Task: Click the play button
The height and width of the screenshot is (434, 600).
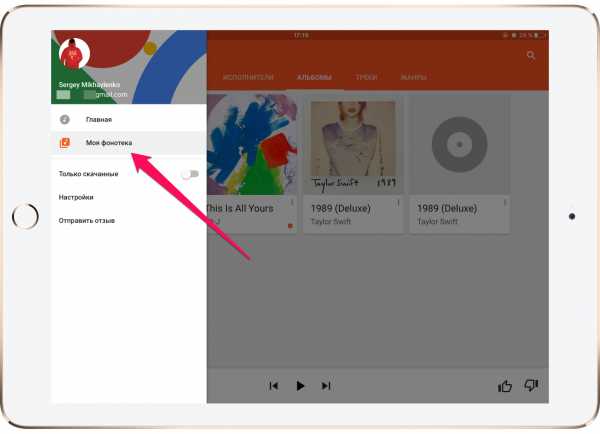Action: 300,386
